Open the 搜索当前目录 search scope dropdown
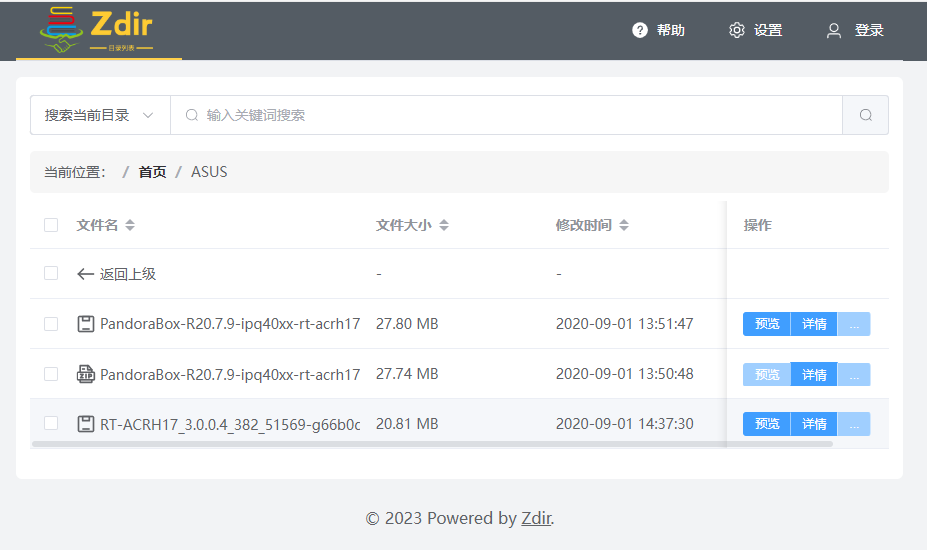This screenshot has height=550, width=927. (x=100, y=115)
